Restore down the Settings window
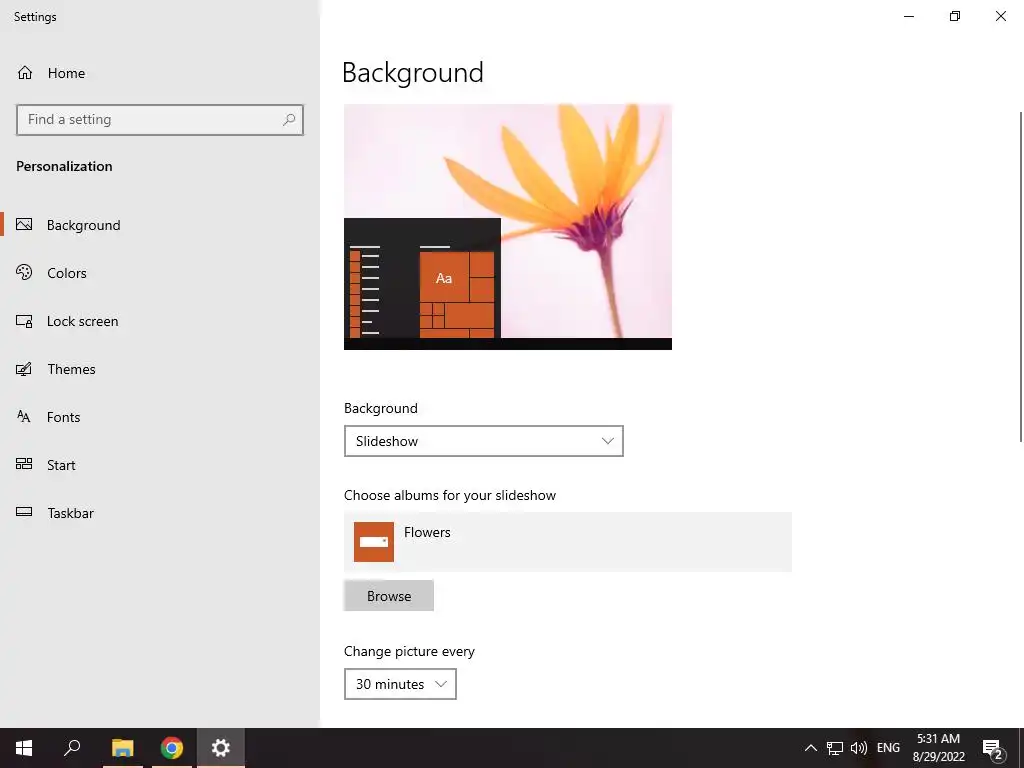 (x=955, y=16)
